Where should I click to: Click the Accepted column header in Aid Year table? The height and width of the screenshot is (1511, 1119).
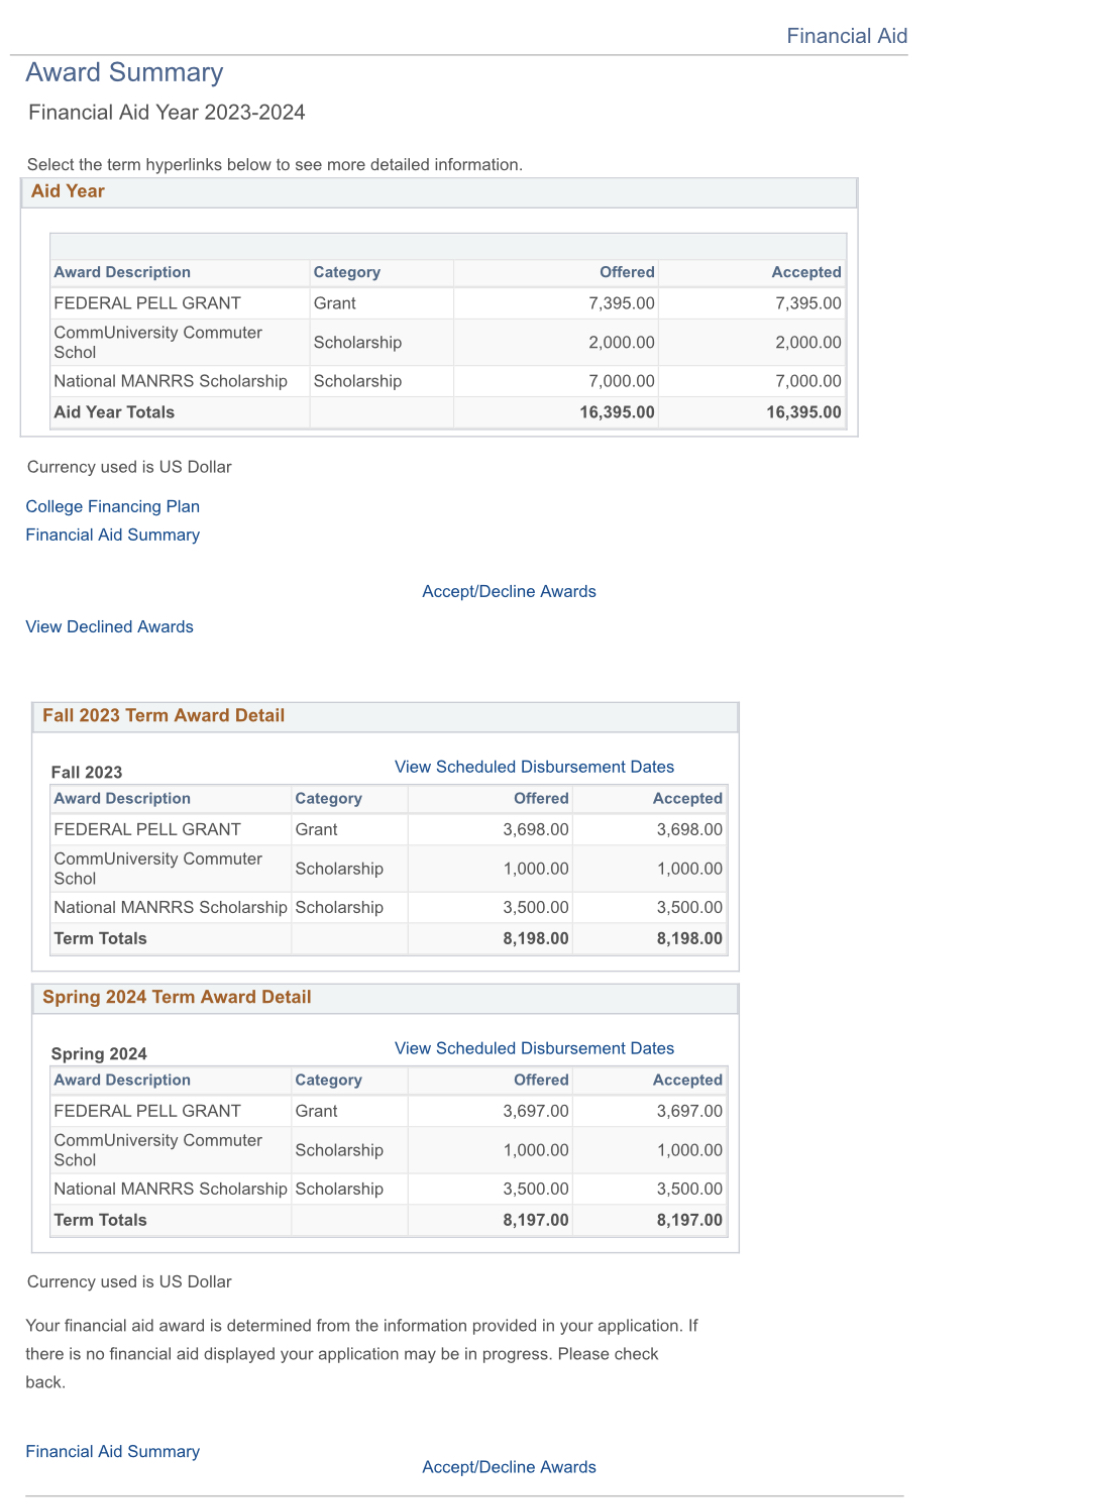[806, 272]
